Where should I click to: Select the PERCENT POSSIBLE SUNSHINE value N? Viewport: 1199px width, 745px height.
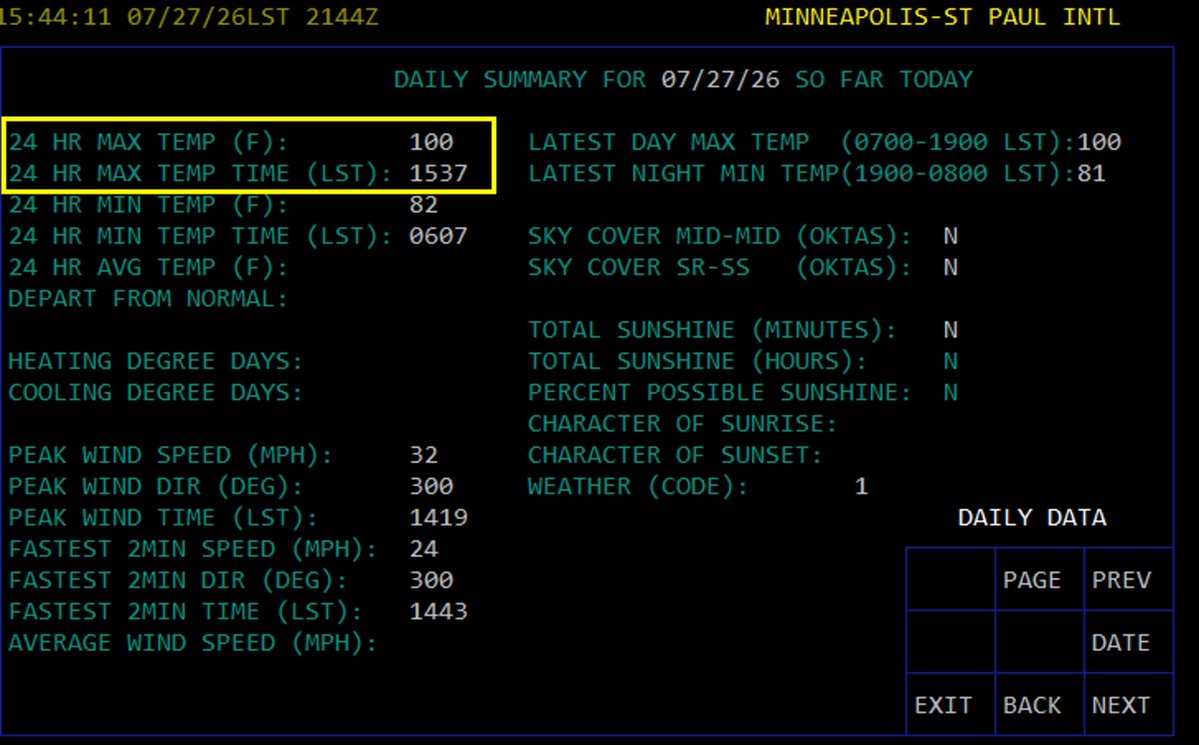pyautogui.click(x=950, y=392)
